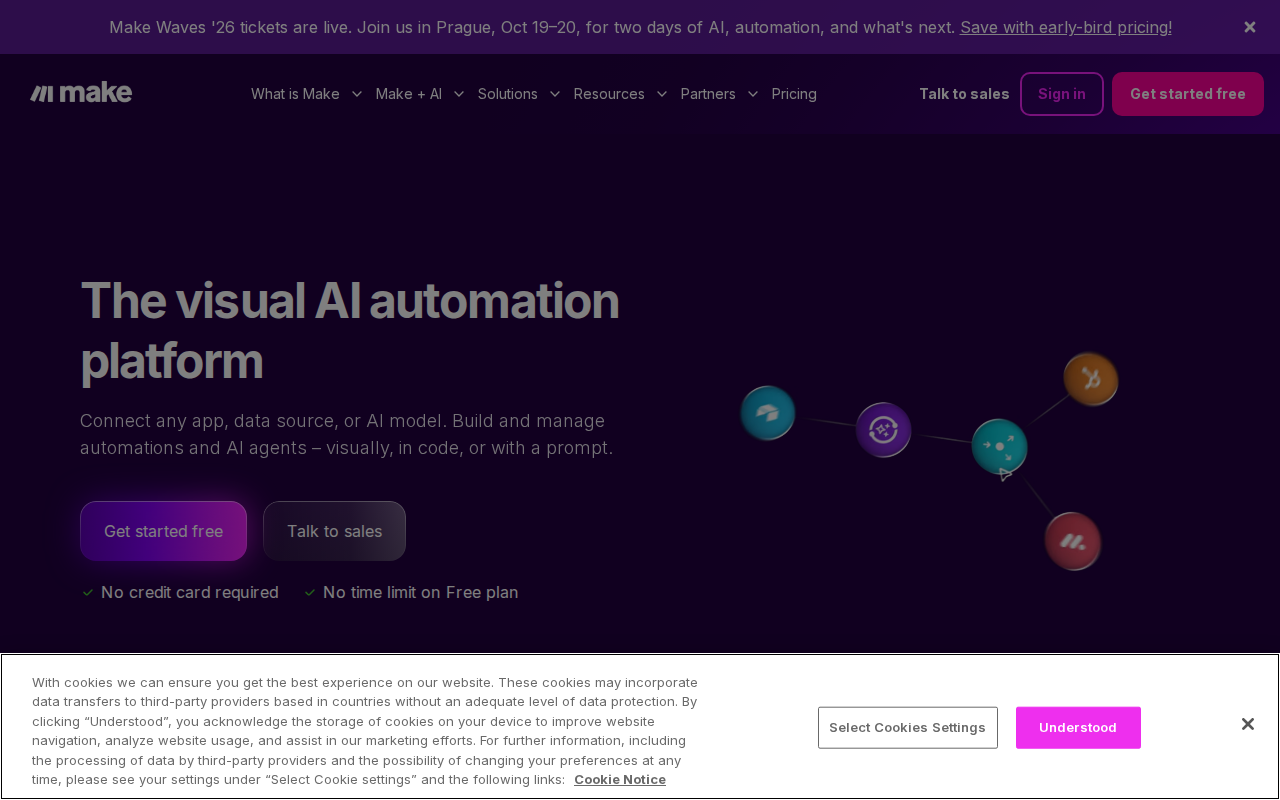This screenshot has height=800, width=1280.
Task: Close the cookie consent banner
Action: [x=1247, y=724]
